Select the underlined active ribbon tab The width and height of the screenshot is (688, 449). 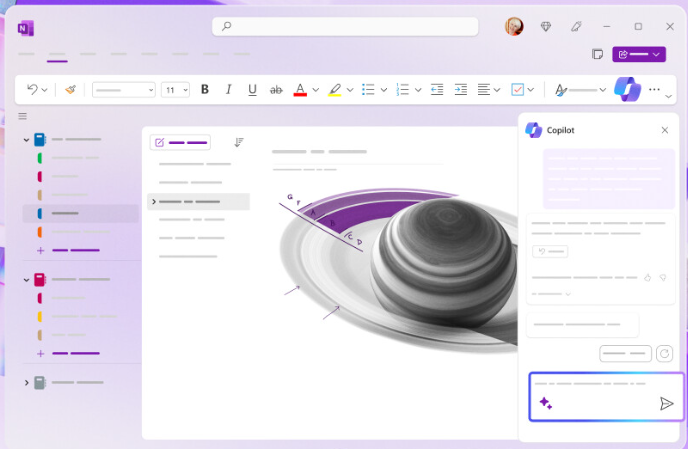pos(57,54)
